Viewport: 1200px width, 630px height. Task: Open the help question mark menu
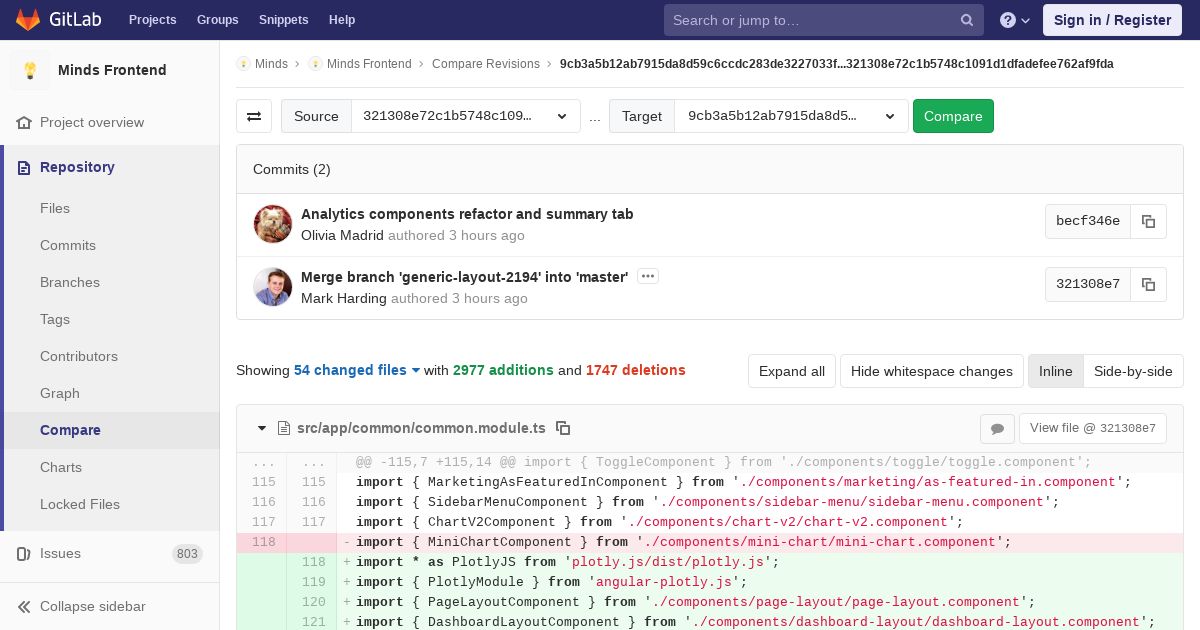click(x=1015, y=20)
